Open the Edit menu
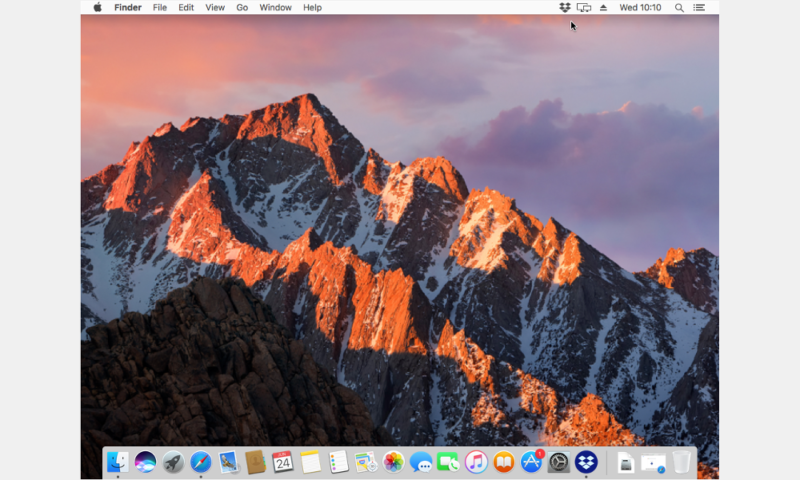 click(186, 8)
